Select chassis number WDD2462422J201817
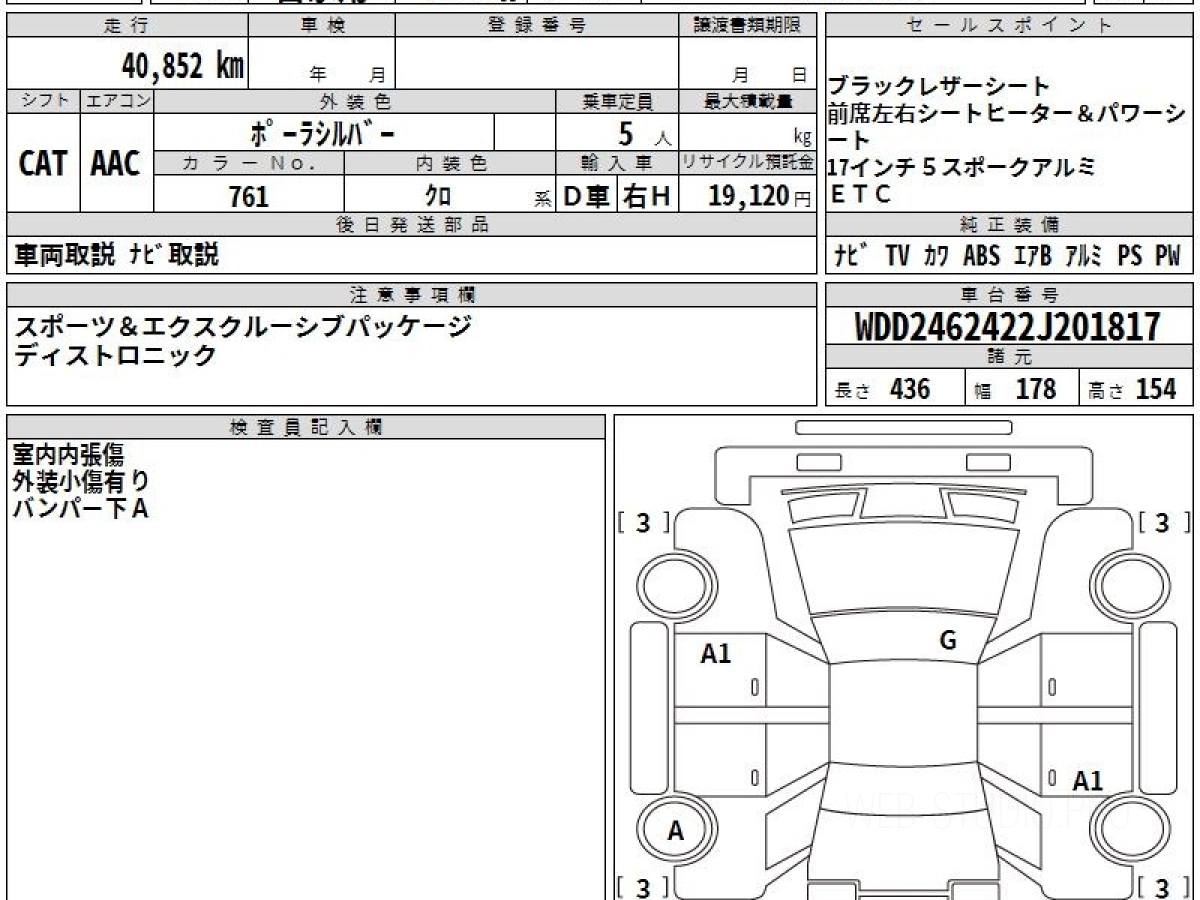Screen dimensions: 1200x900 (x=1008, y=327)
